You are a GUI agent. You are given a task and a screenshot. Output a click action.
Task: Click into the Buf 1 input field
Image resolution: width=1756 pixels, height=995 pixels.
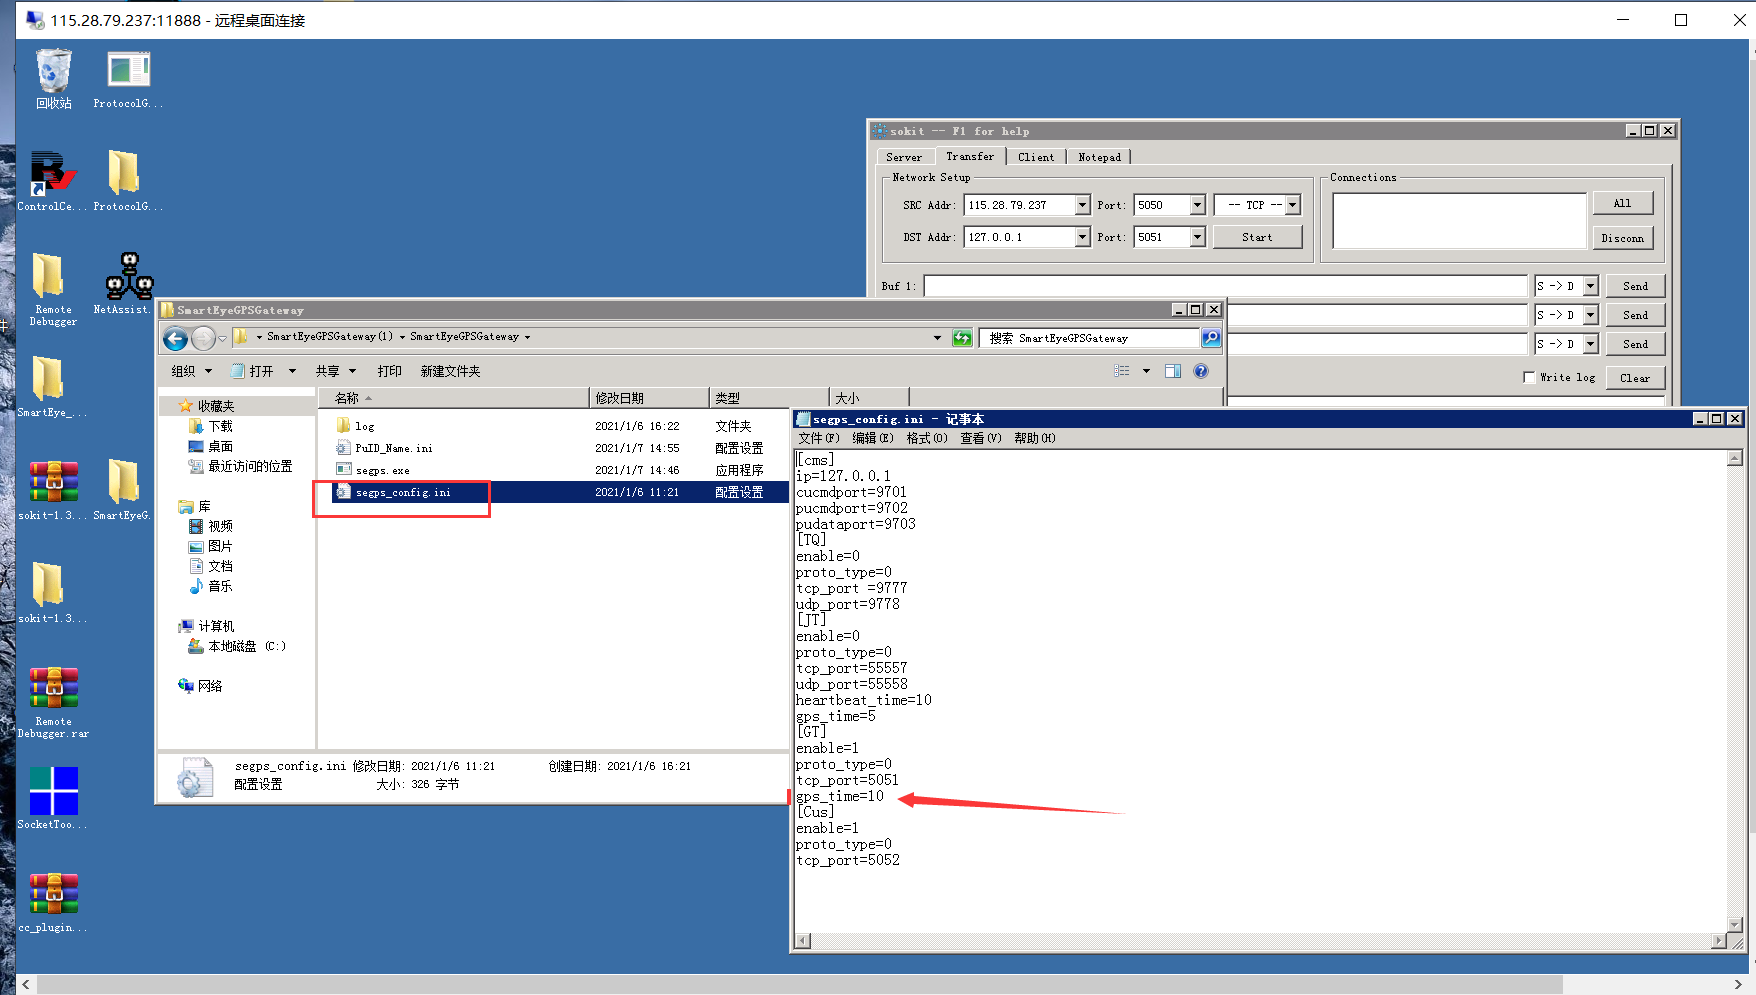(x=1224, y=286)
